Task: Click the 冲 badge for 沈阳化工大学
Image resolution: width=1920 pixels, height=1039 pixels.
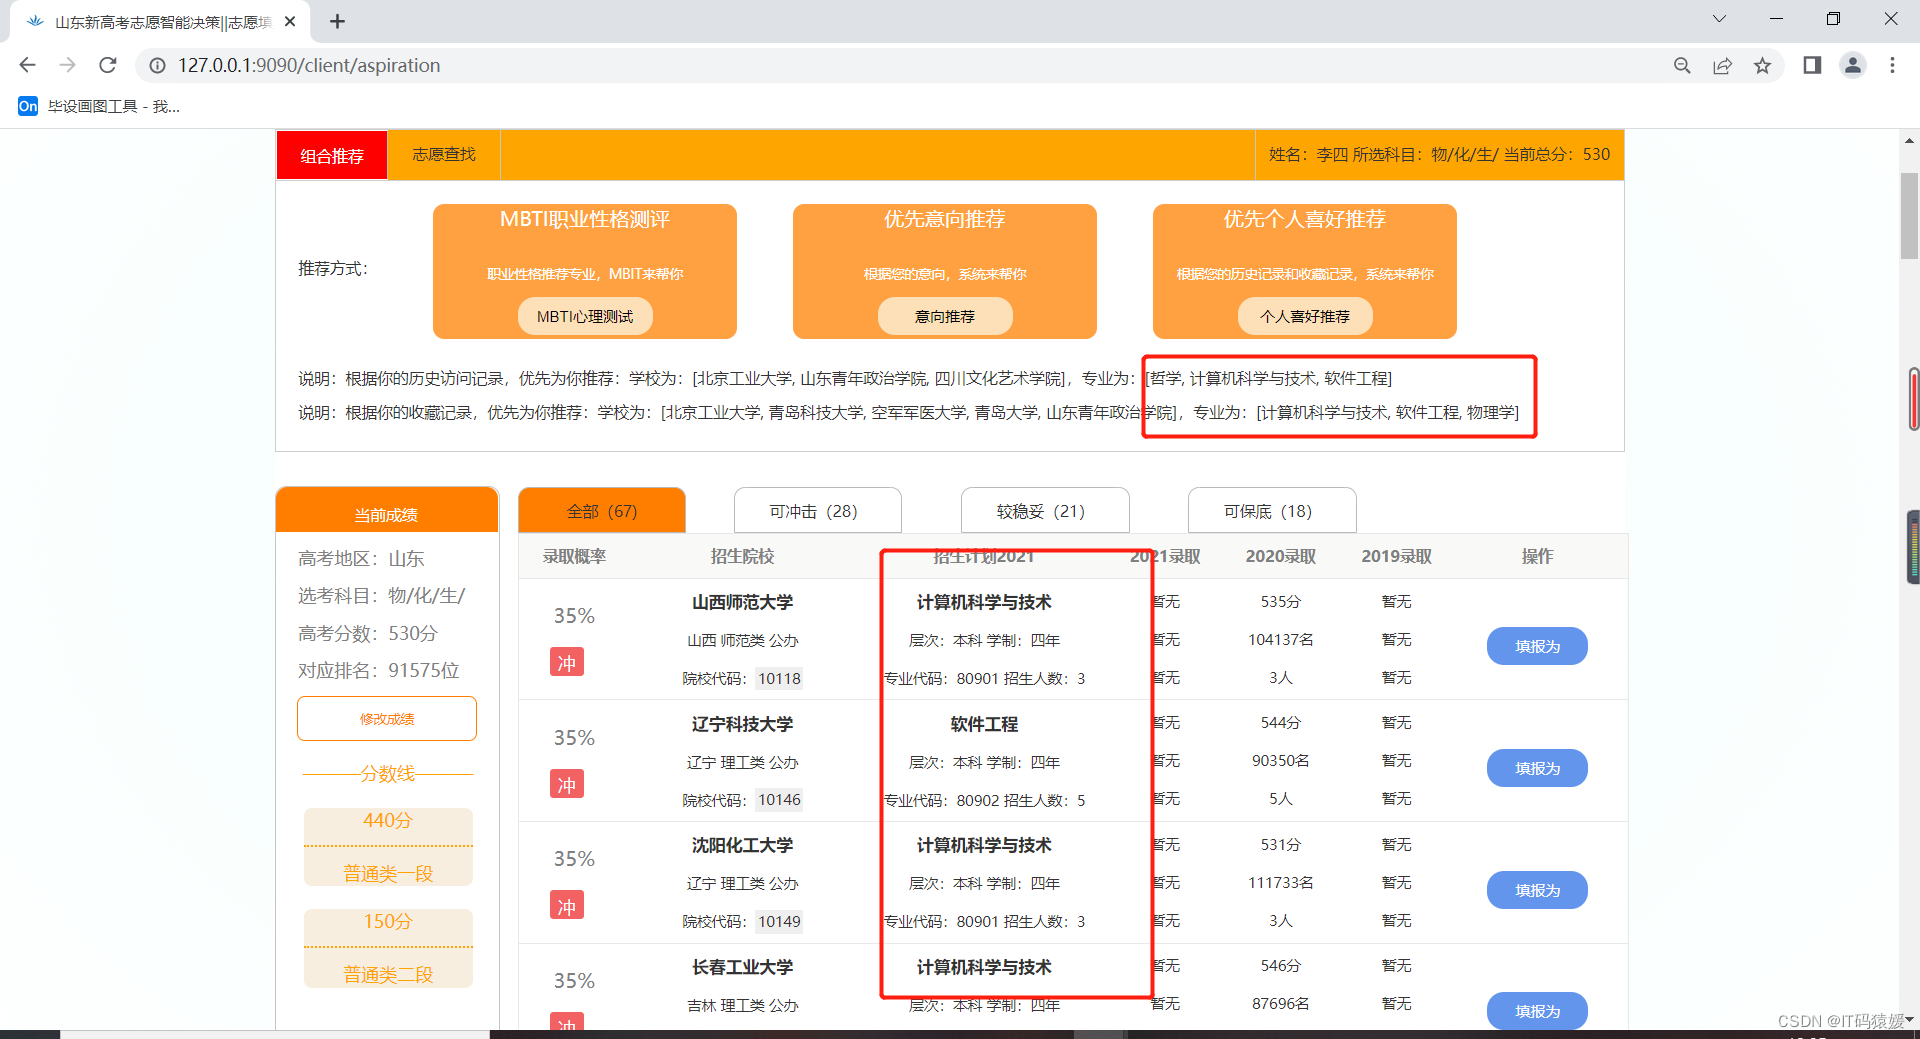Action: tap(567, 906)
